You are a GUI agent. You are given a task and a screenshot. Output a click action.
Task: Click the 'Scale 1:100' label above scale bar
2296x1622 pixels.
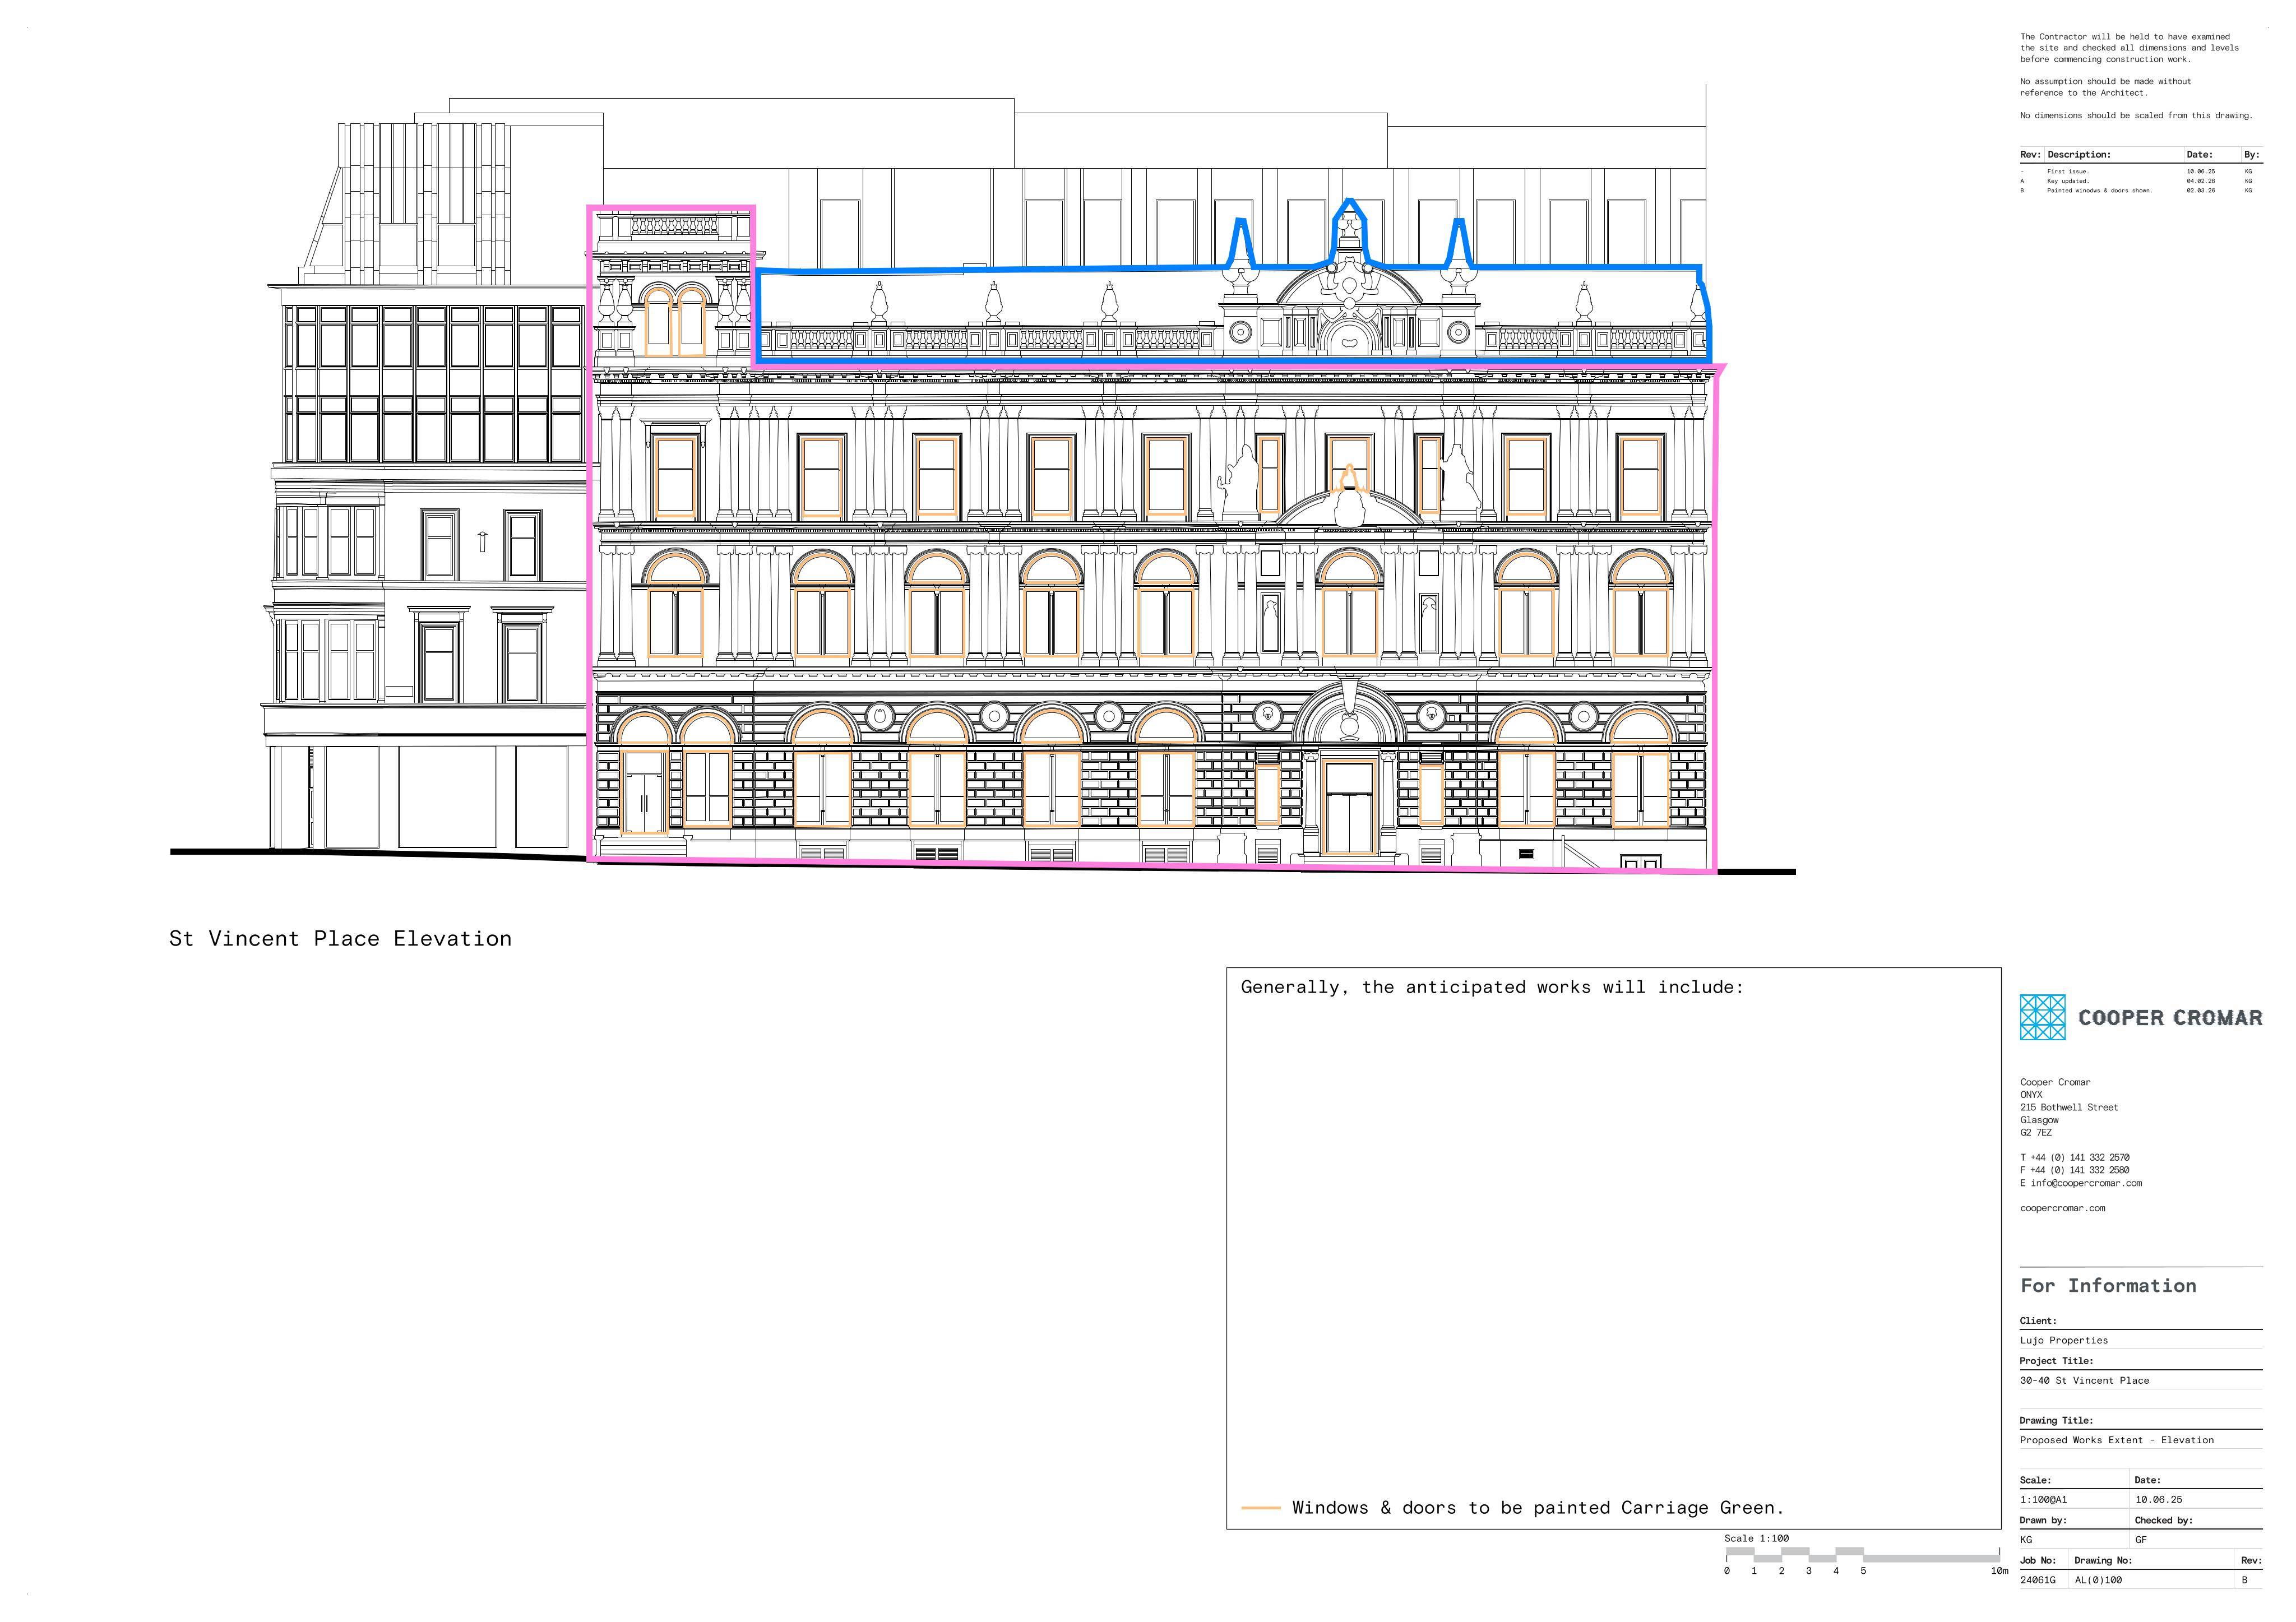tap(1756, 1539)
